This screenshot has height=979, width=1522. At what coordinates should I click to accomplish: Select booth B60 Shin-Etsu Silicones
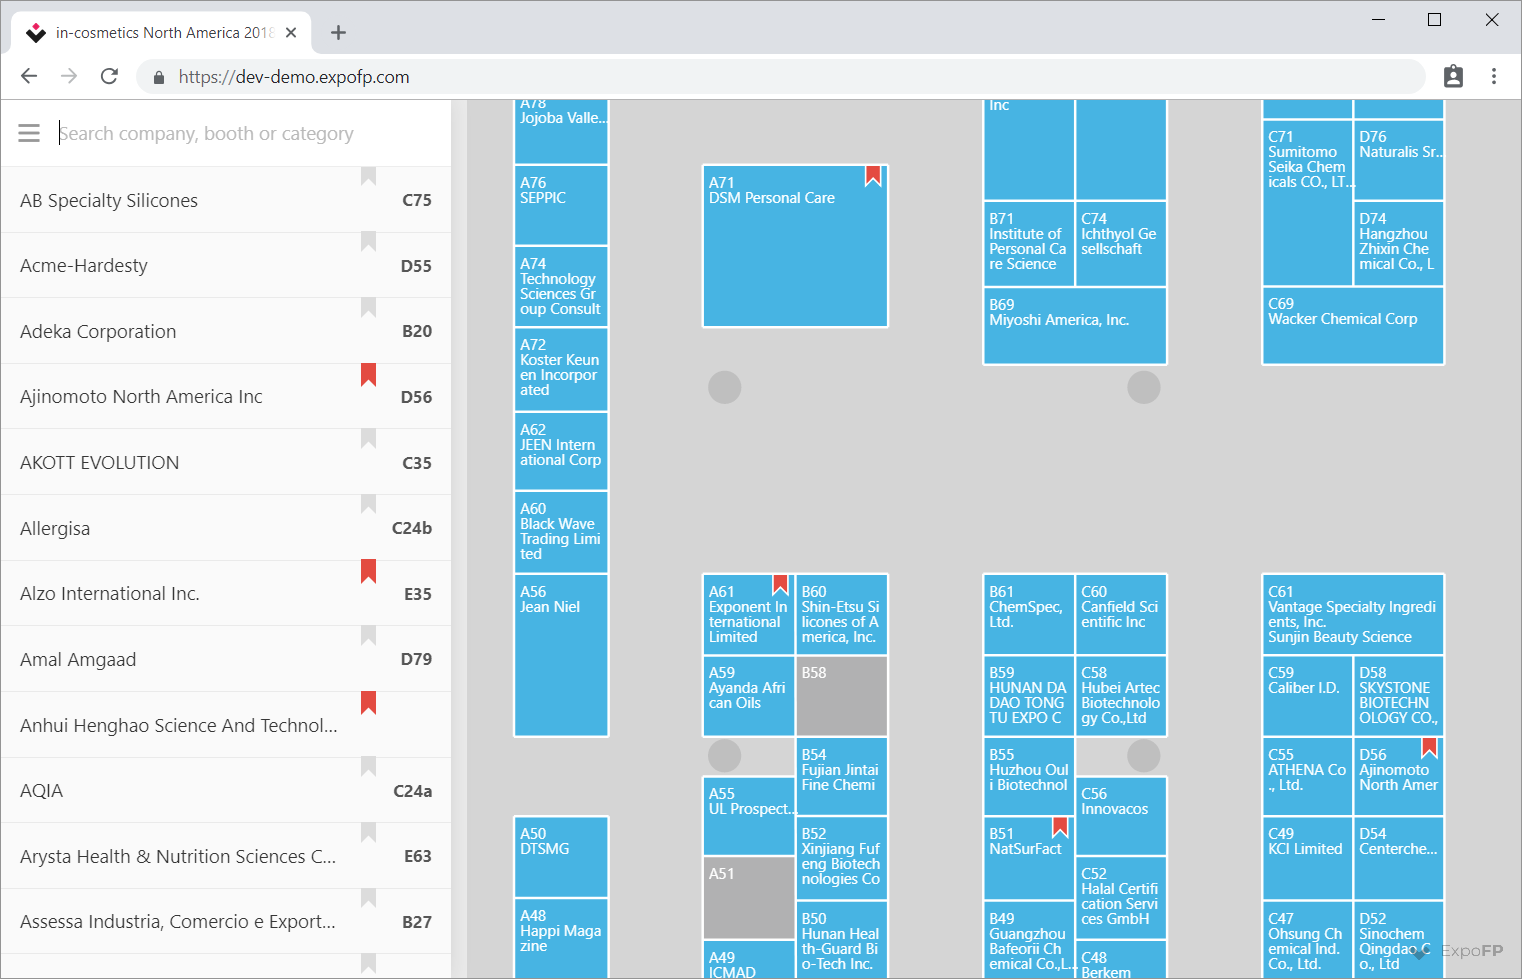point(842,614)
